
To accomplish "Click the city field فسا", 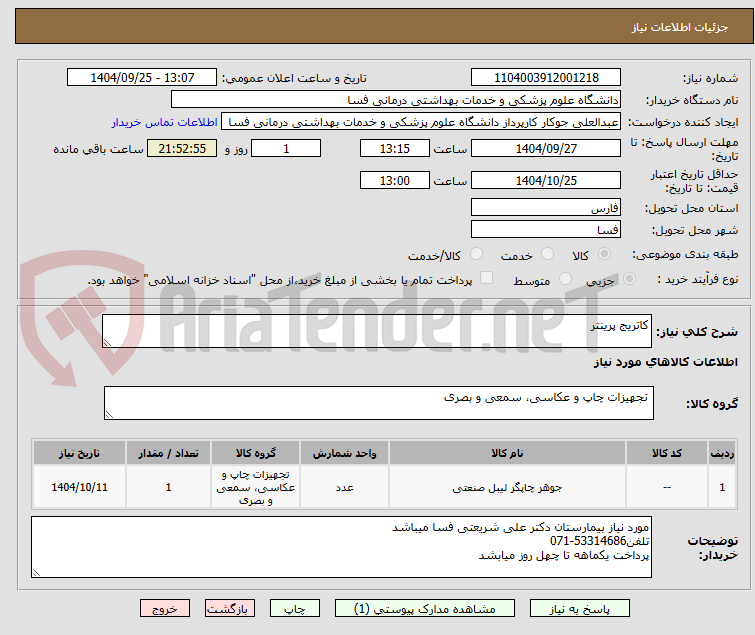I will point(546,229).
